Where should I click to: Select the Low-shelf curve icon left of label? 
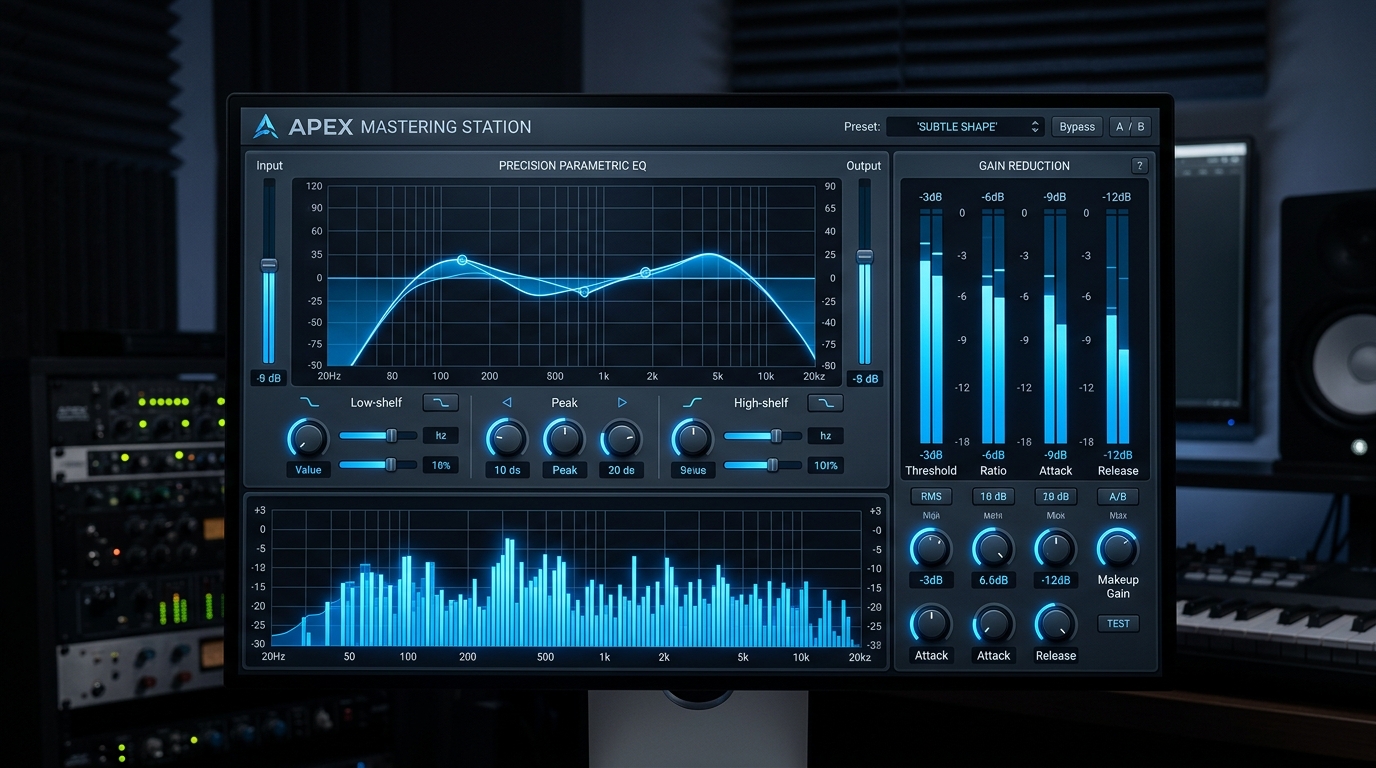tap(310, 402)
